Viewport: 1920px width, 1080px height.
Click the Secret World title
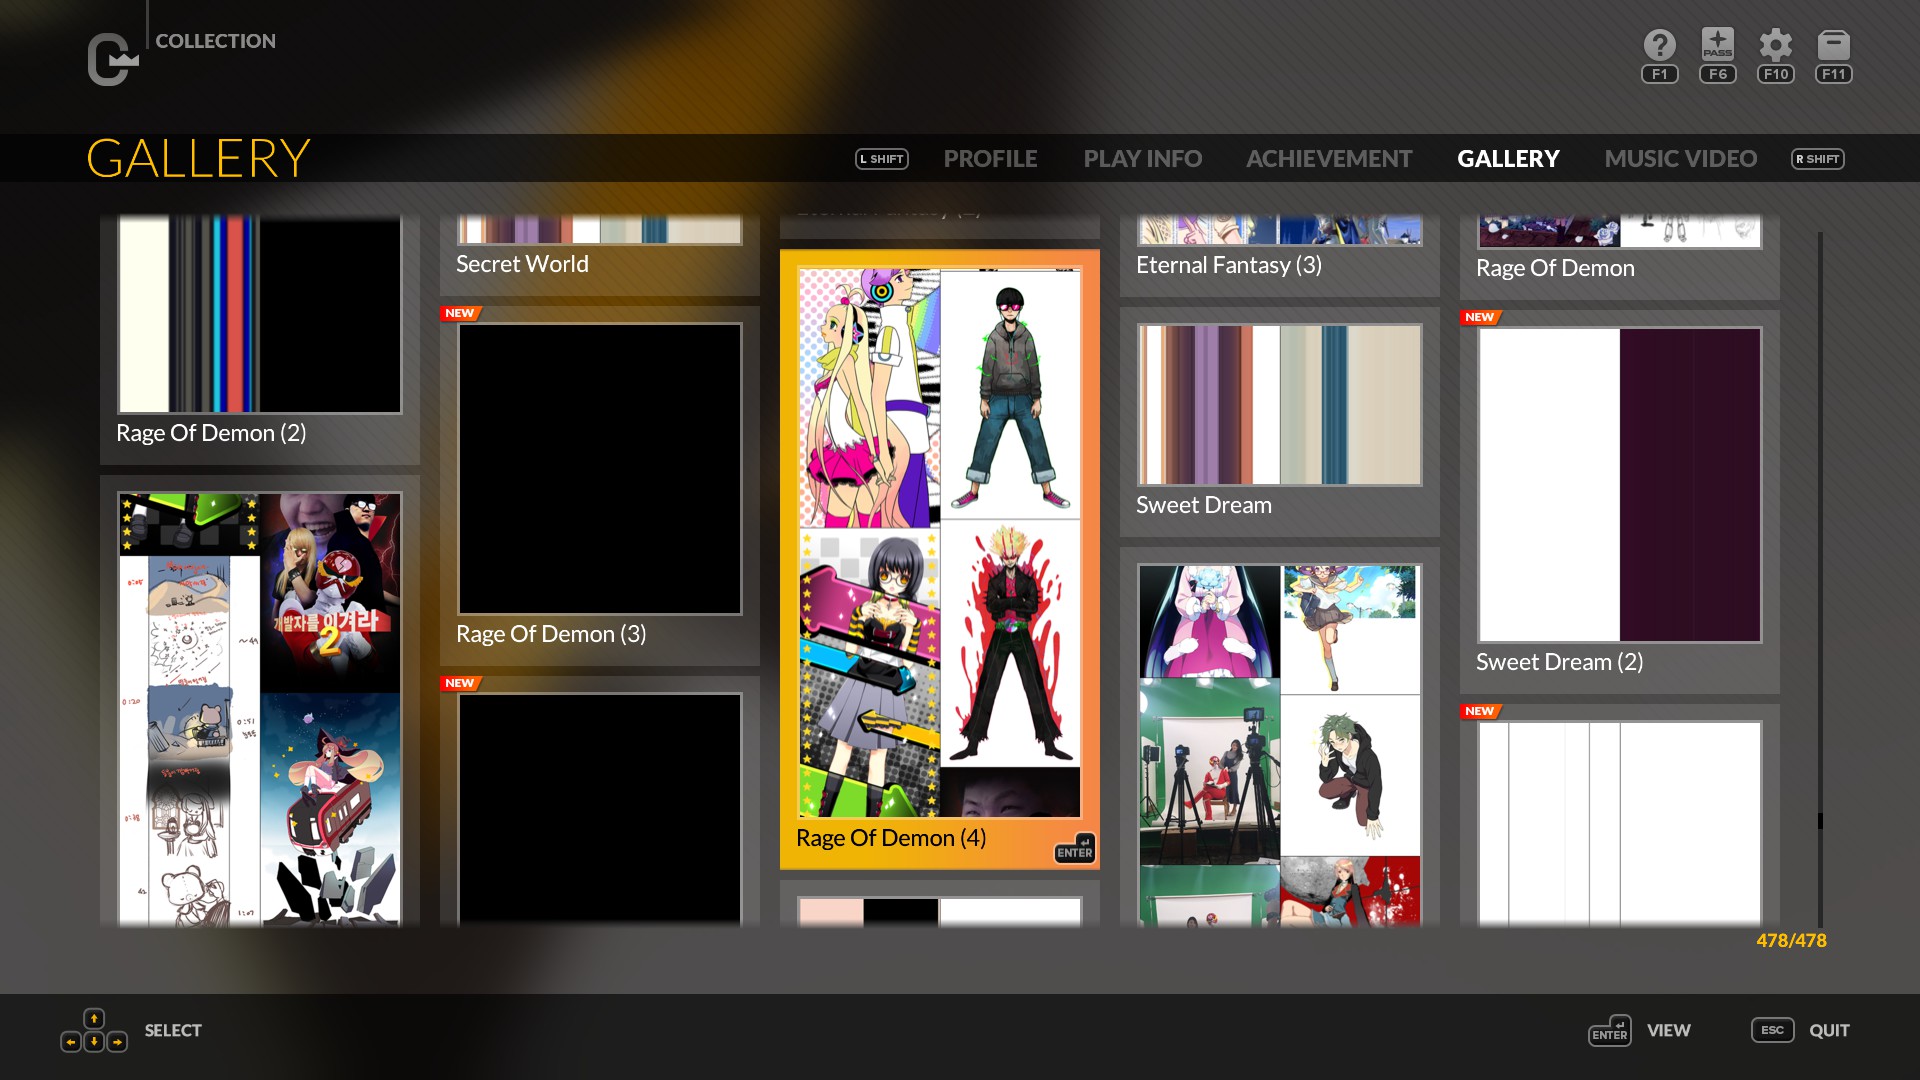tap(522, 264)
